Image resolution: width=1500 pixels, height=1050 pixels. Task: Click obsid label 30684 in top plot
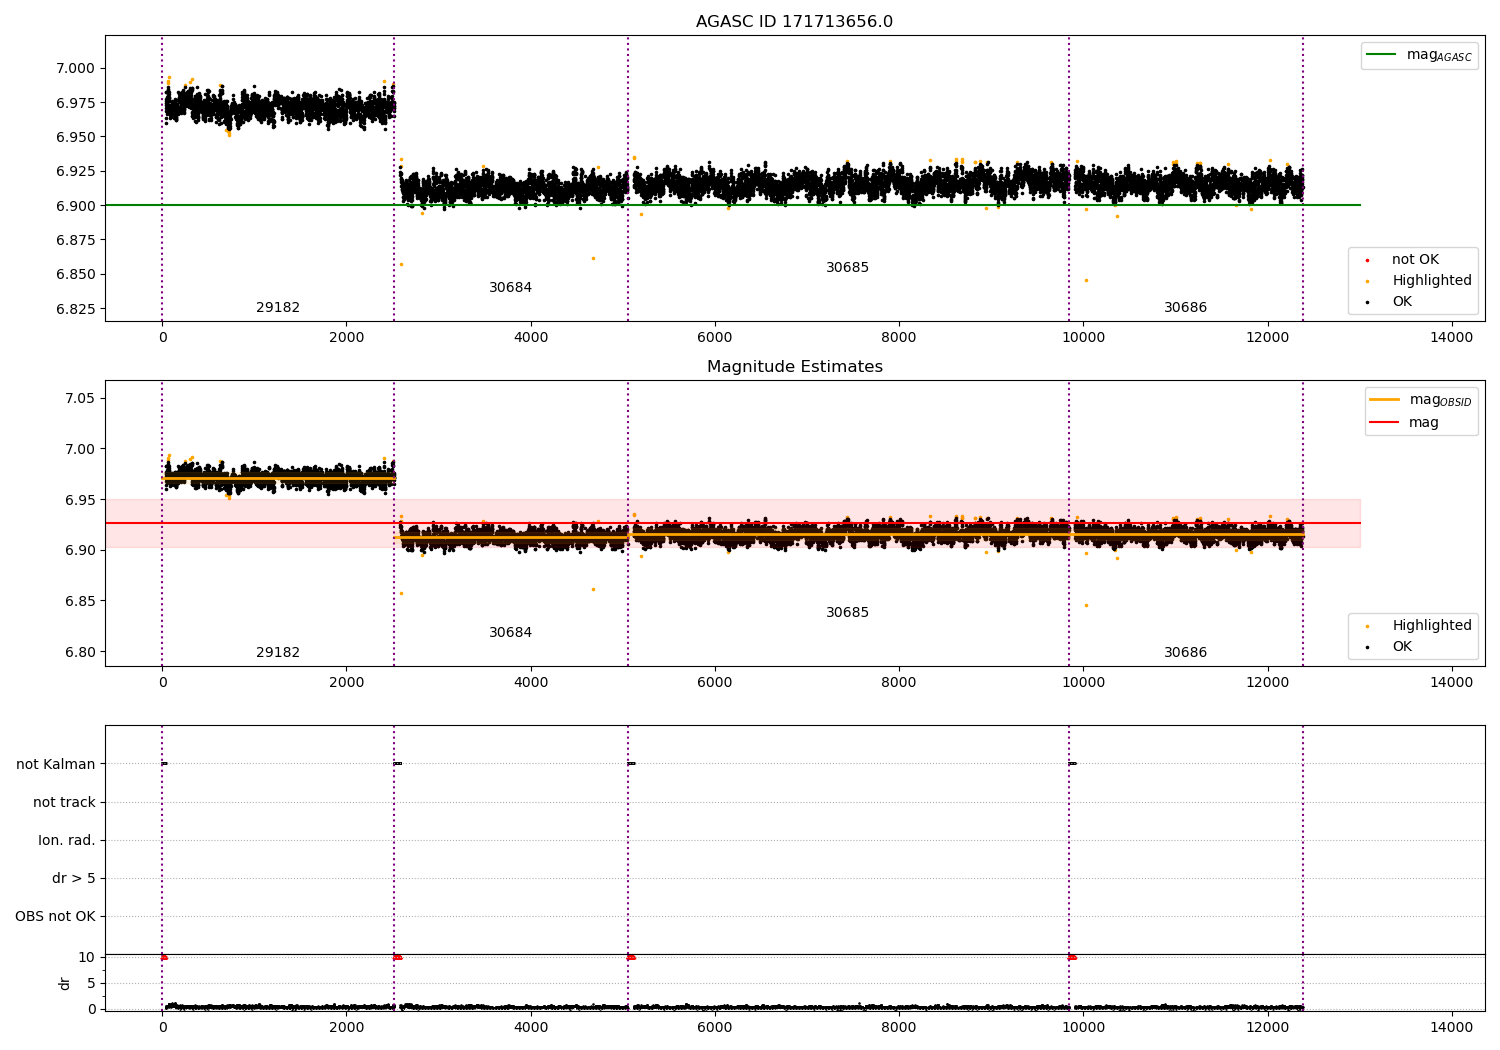coord(510,288)
